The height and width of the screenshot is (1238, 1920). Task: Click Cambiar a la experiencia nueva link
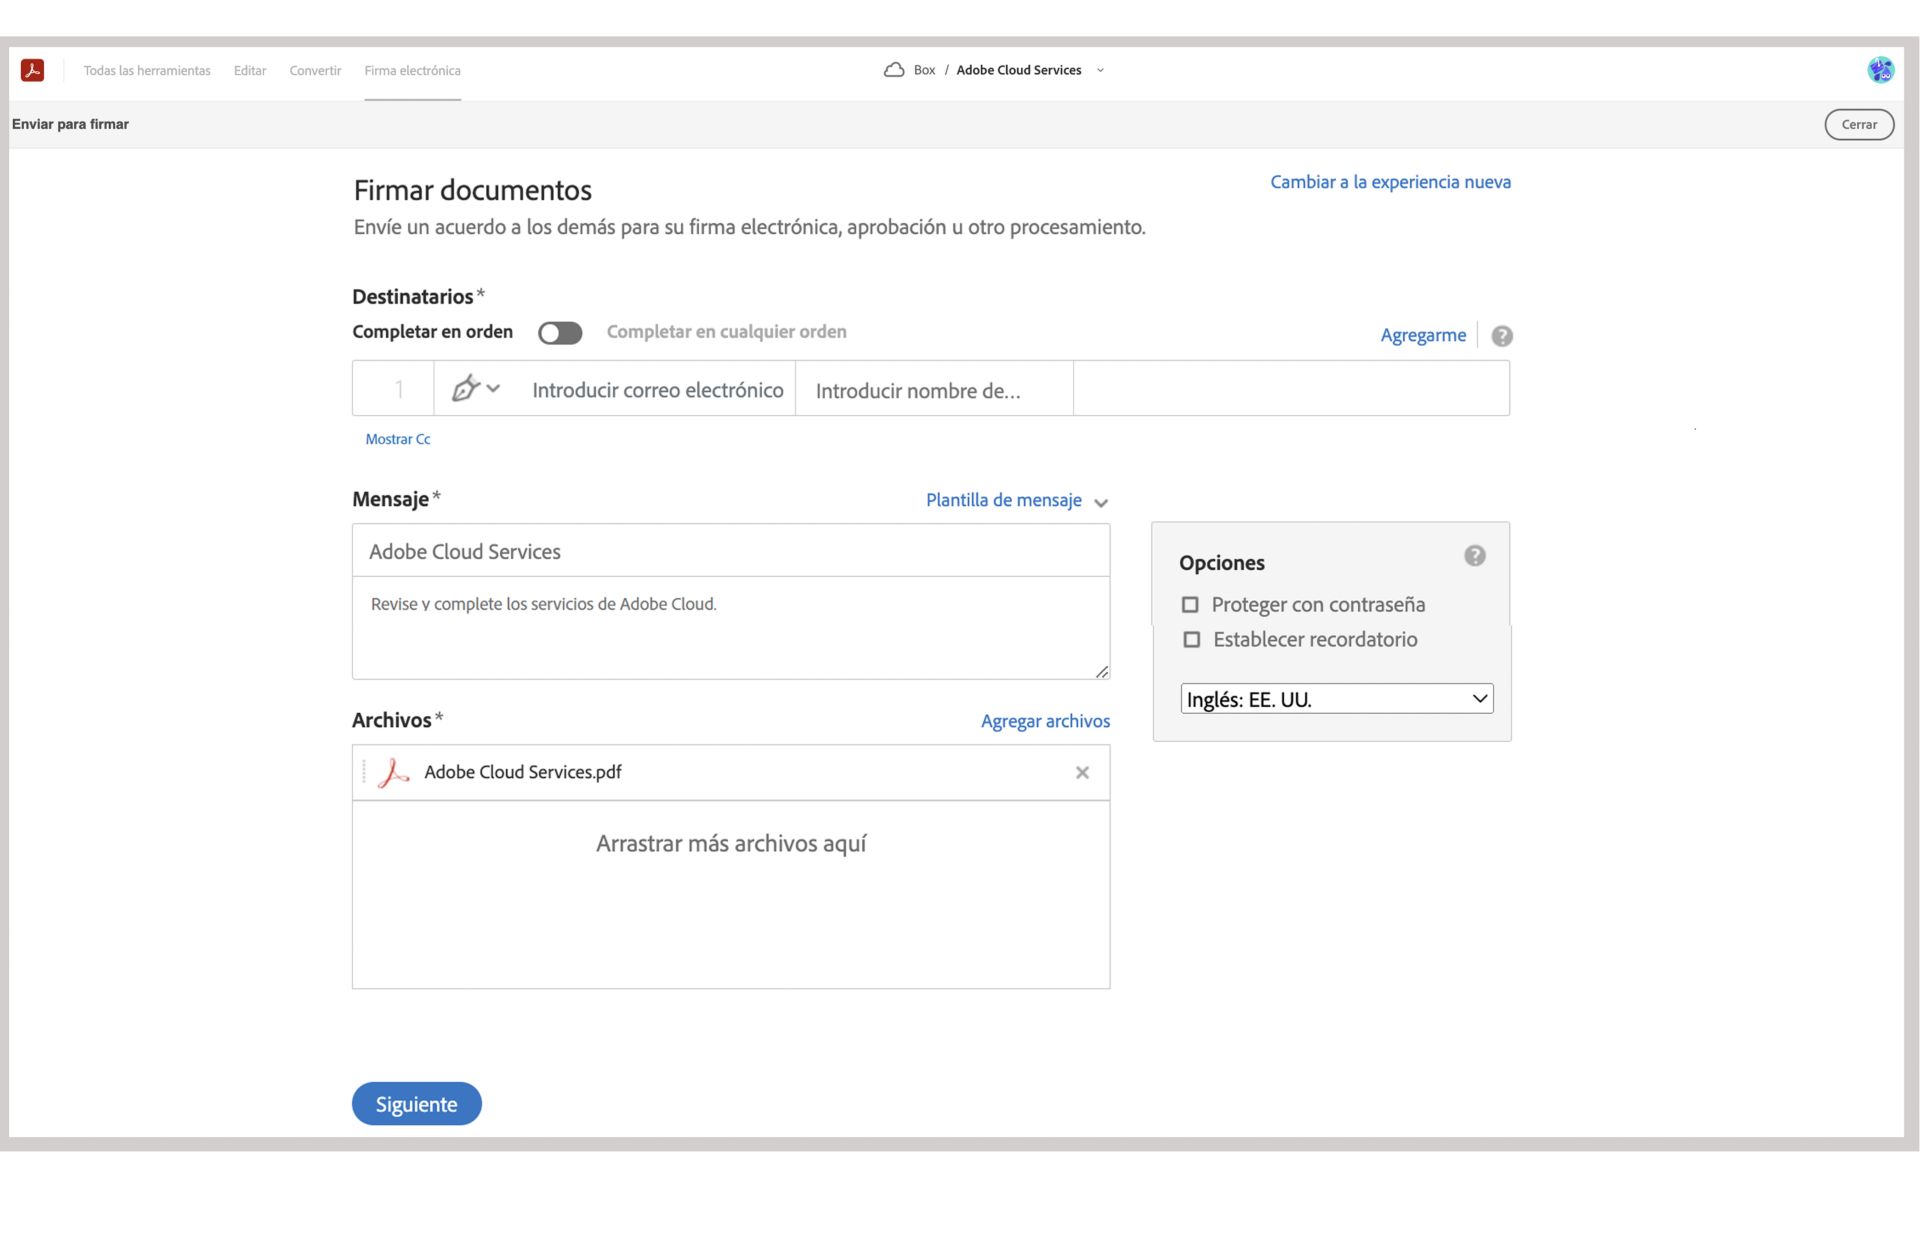coord(1390,182)
